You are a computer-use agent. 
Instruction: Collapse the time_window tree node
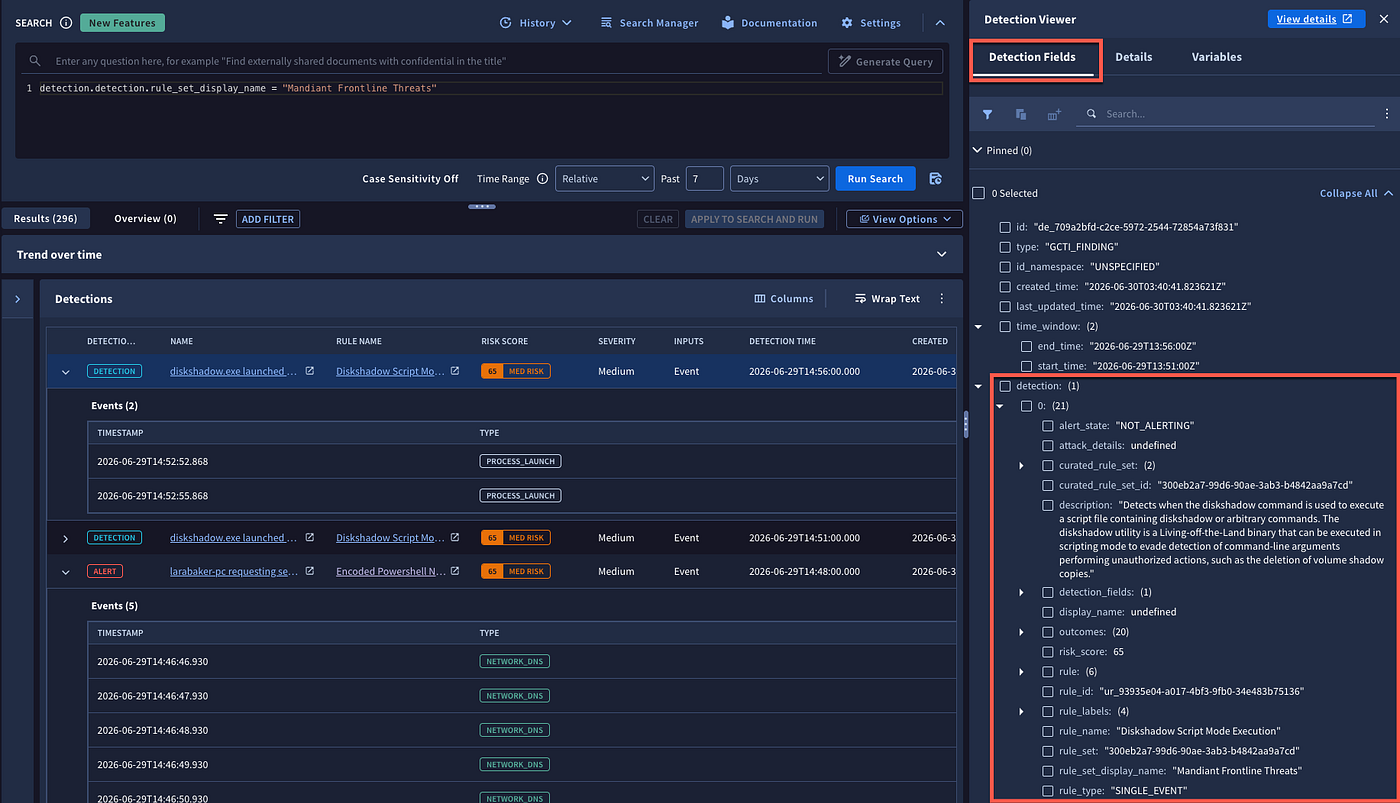click(979, 327)
